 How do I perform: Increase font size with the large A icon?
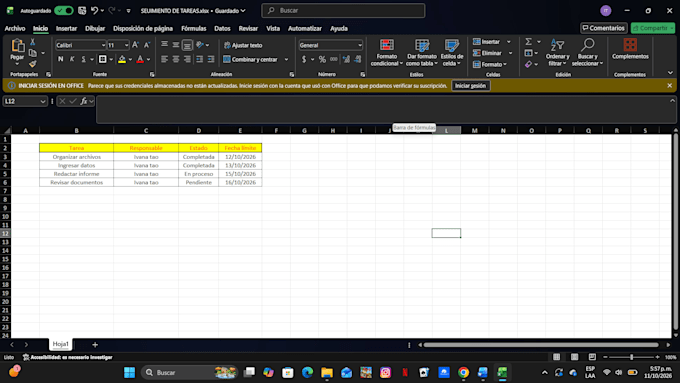(135, 45)
